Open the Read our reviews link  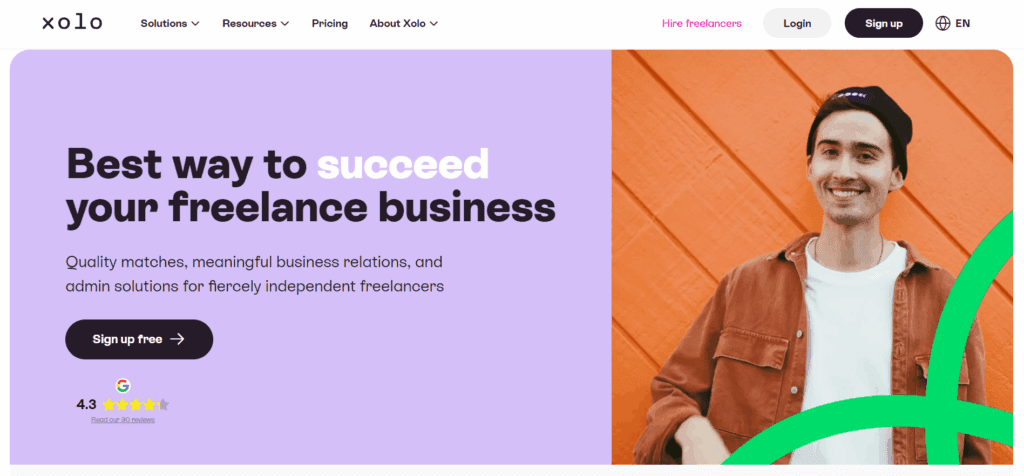coord(123,420)
